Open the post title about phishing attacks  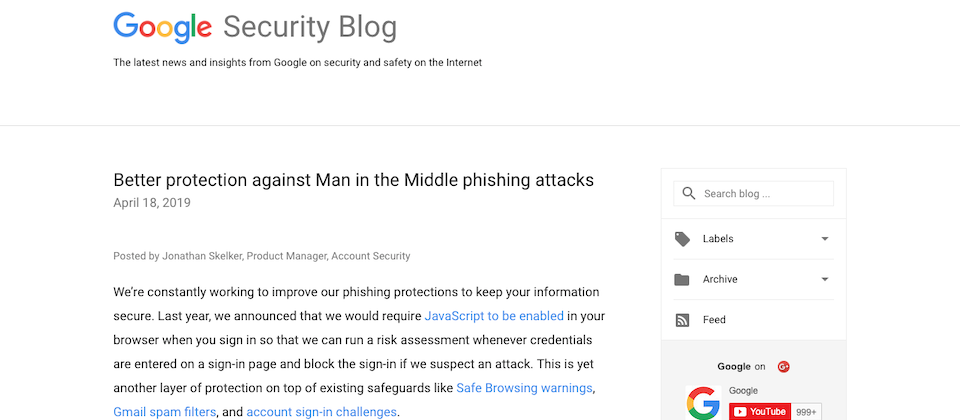[x=353, y=180]
